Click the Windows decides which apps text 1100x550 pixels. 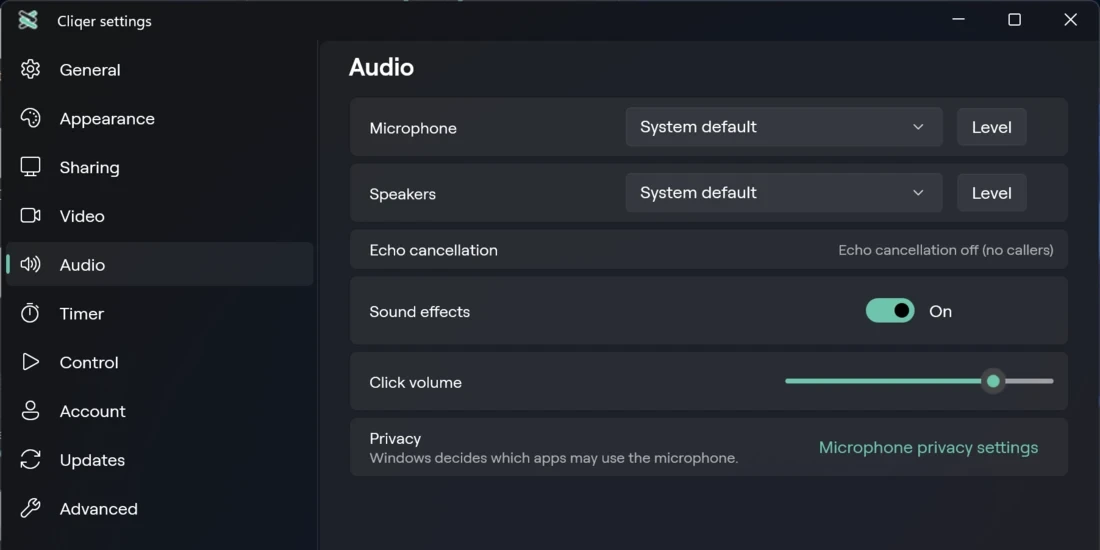pyautogui.click(x=554, y=458)
